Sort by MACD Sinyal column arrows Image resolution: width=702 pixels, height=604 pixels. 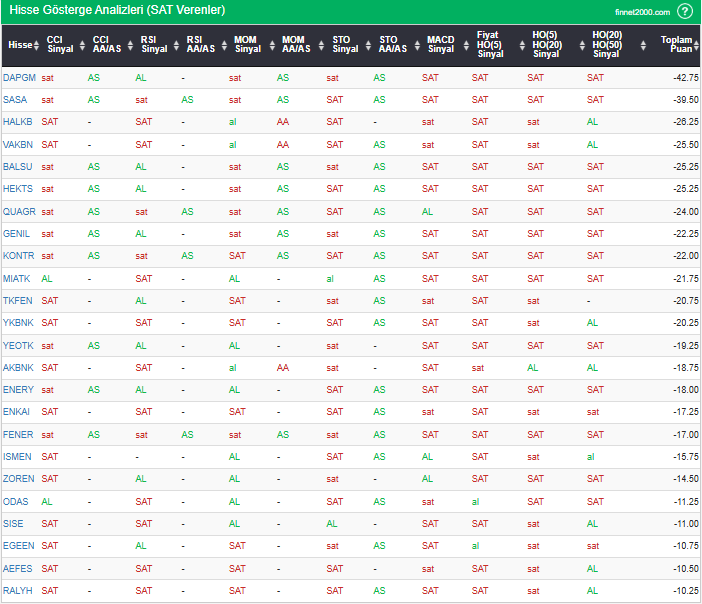(x=461, y=45)
